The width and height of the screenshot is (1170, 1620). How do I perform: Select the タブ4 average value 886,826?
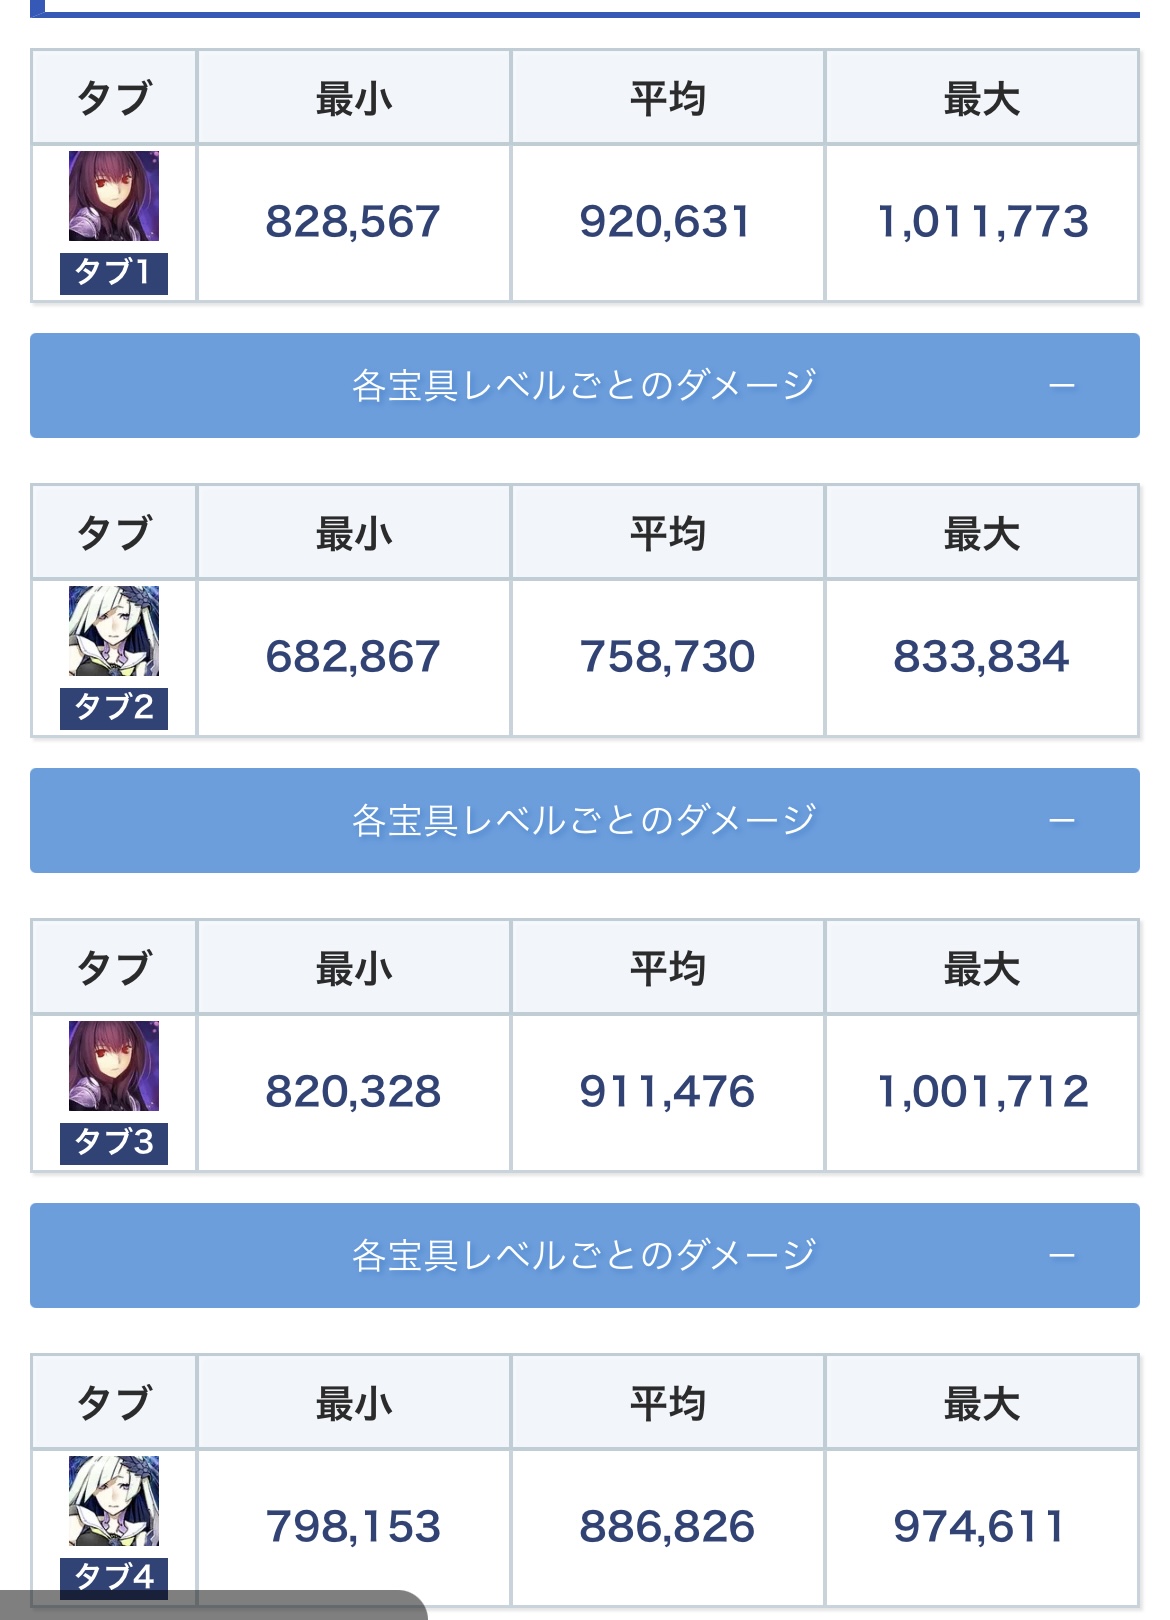[667, 1527]
